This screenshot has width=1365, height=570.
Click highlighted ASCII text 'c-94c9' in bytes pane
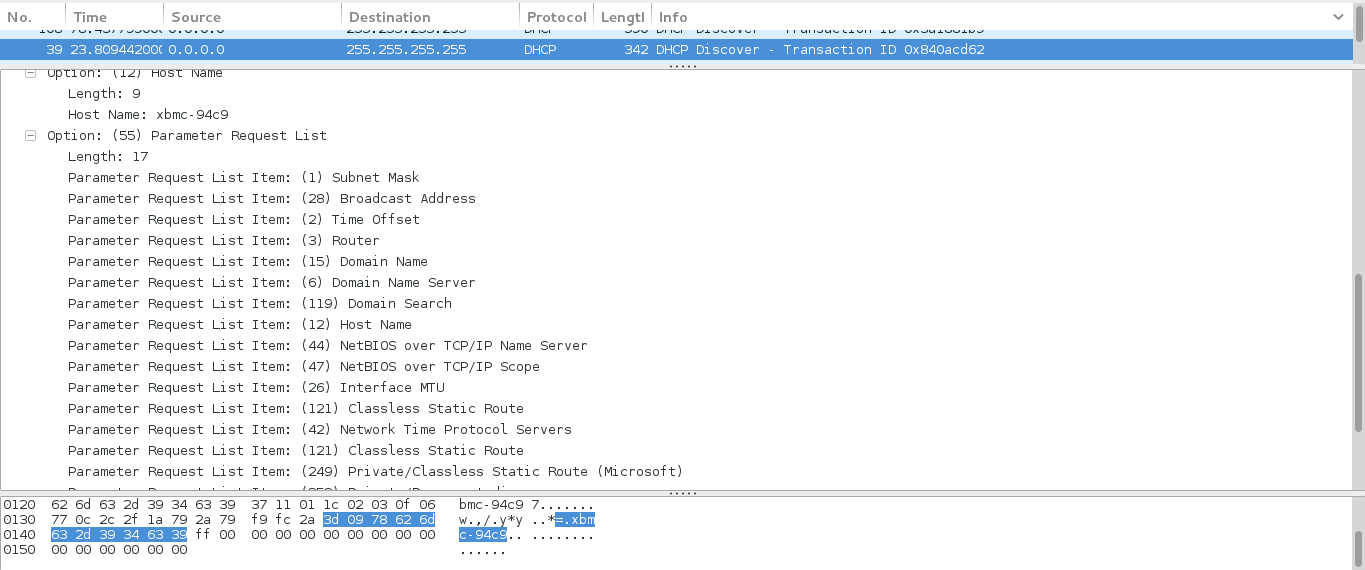(483, 535)
